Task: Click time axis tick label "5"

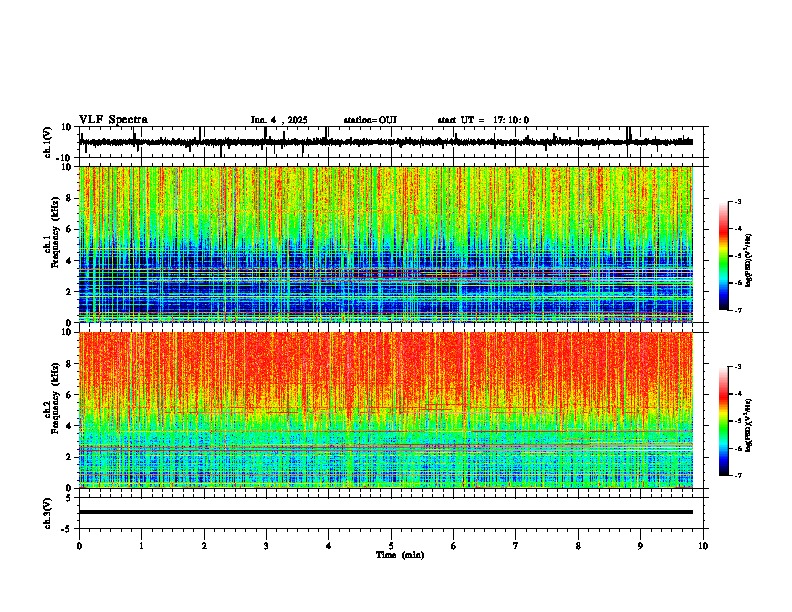Action: 391,546
